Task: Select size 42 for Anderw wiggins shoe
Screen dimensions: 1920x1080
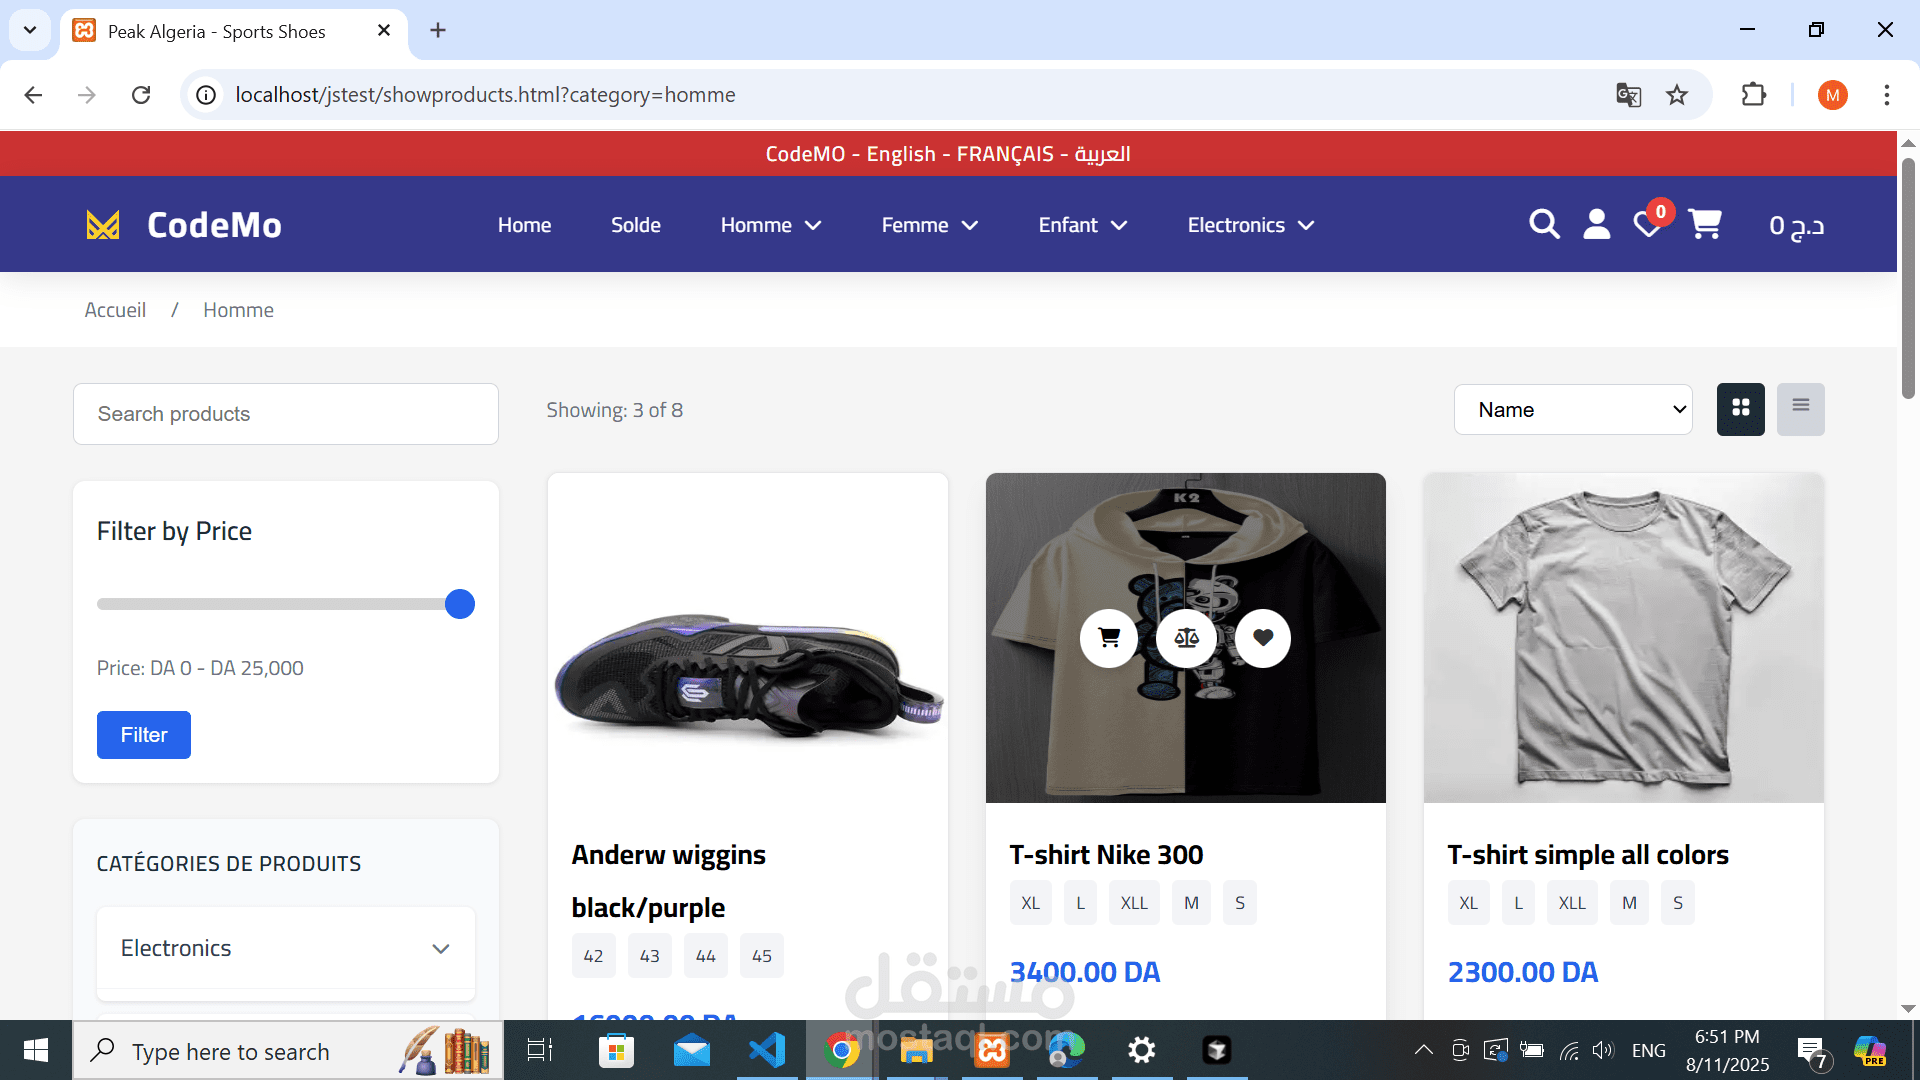Action: point(593,956)
